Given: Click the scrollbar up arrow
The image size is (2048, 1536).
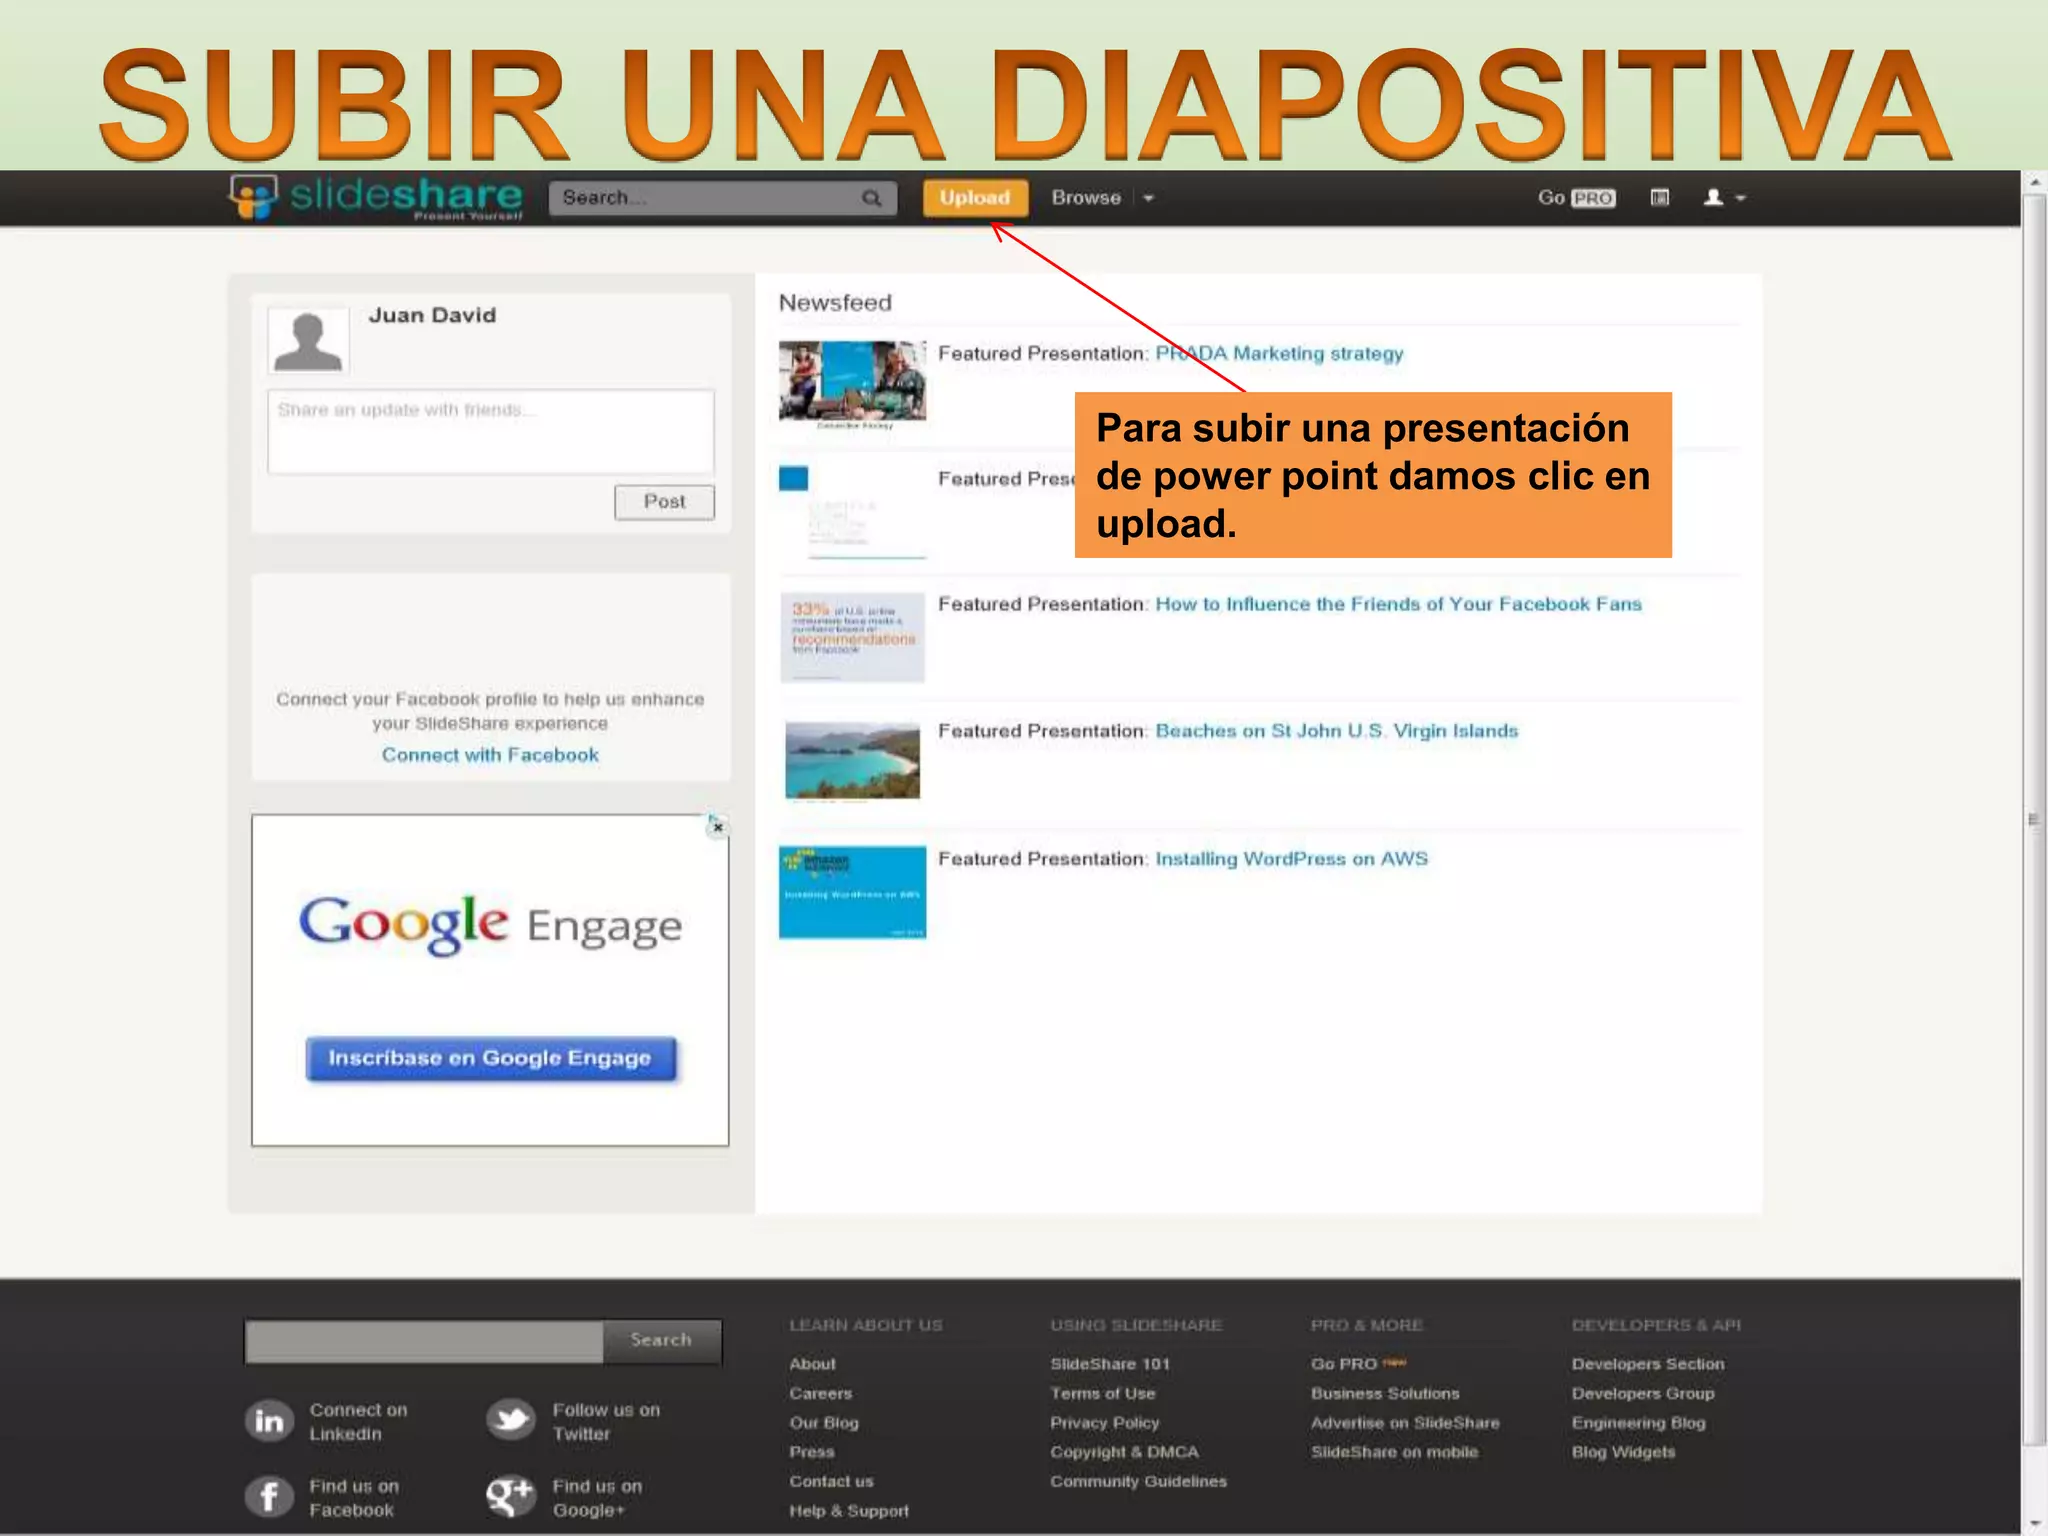Looking at the screenshot, I should [2034, 182].
